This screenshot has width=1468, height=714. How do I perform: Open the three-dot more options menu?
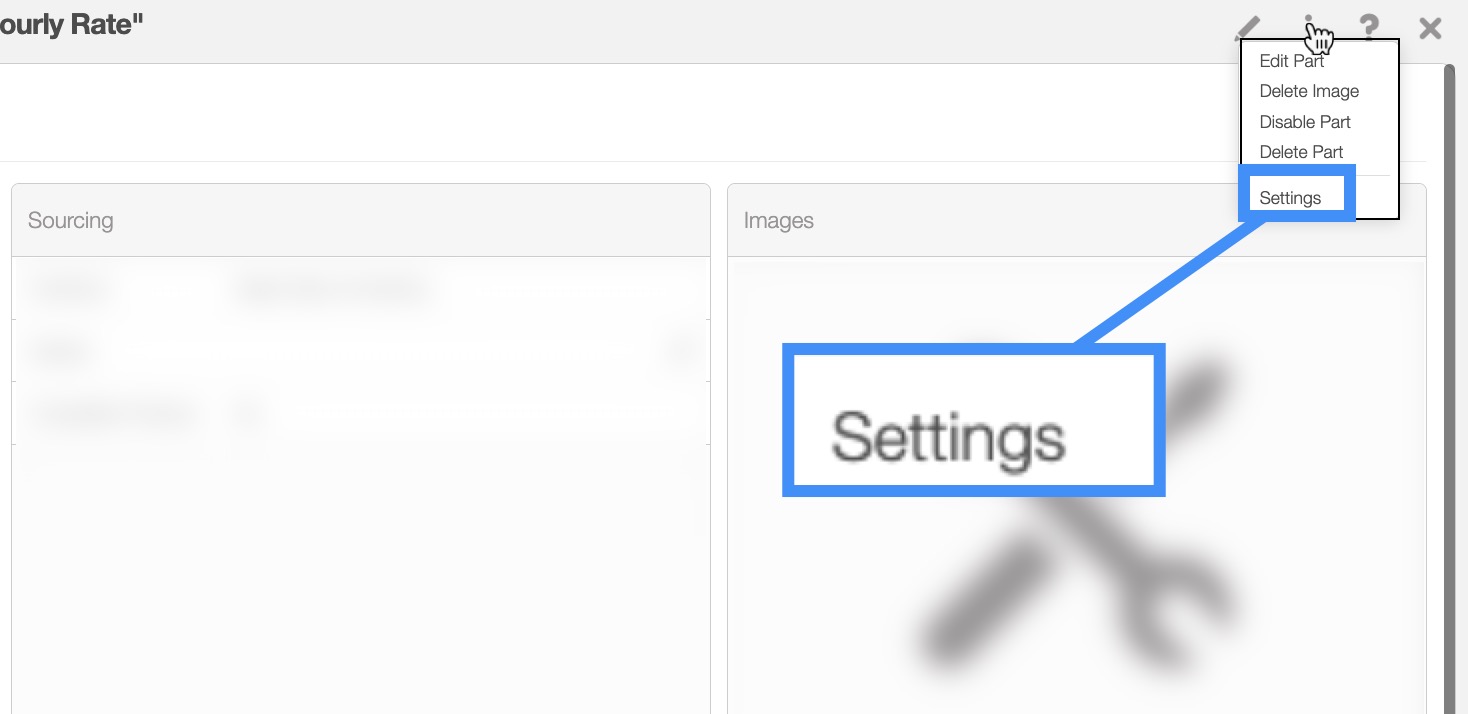point(1309,27)
